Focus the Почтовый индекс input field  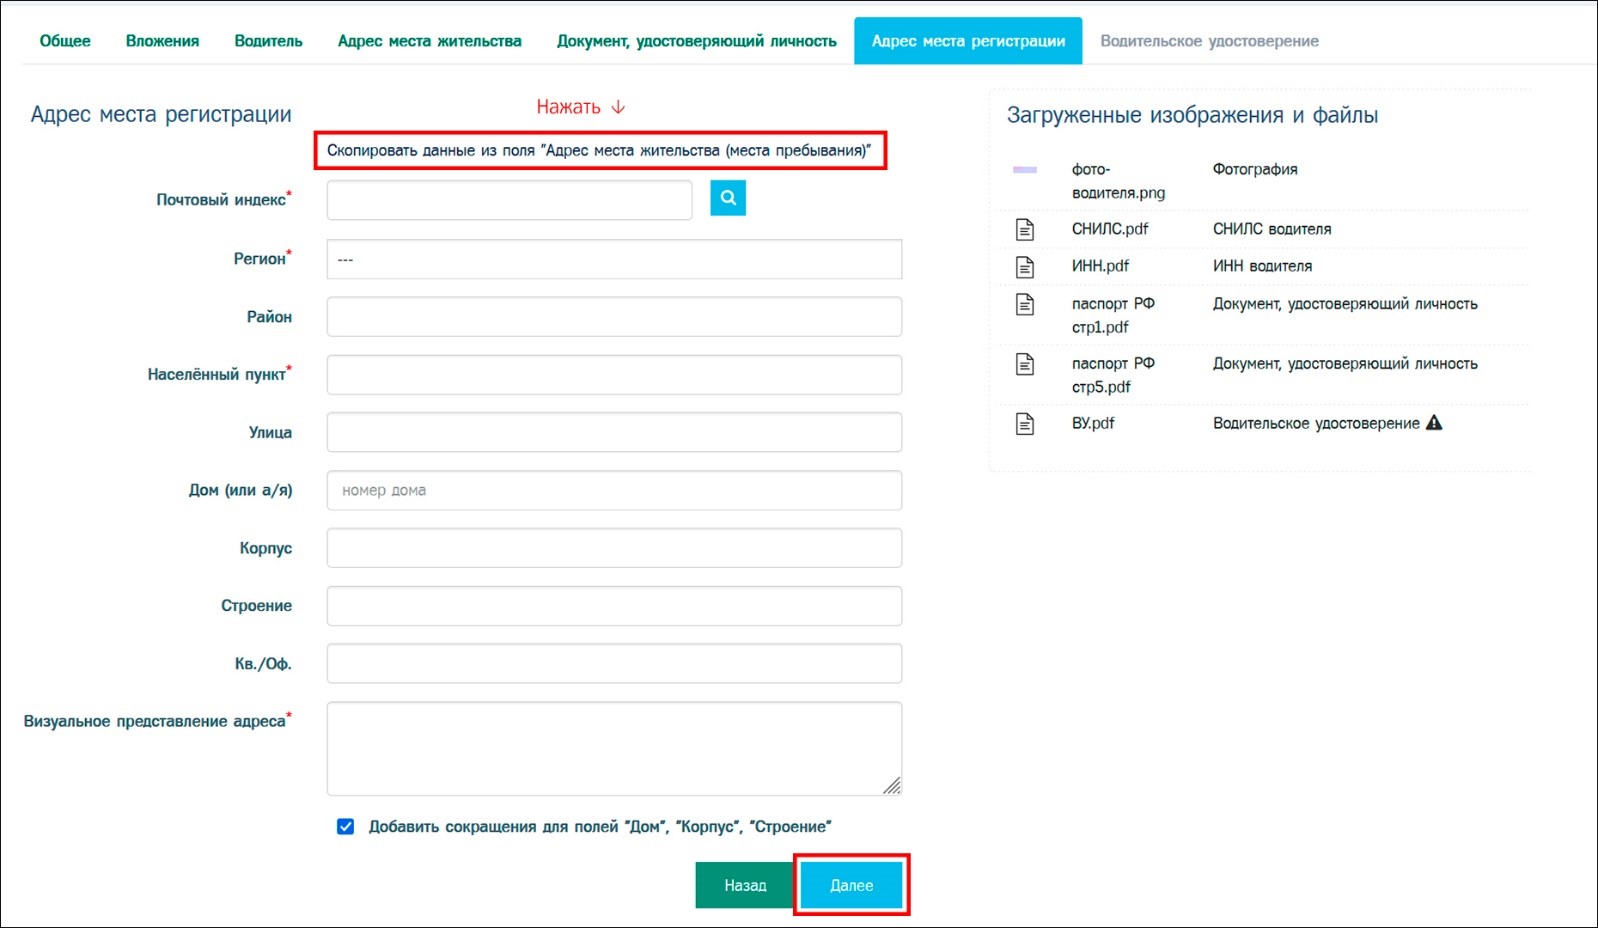pos(510,200)
